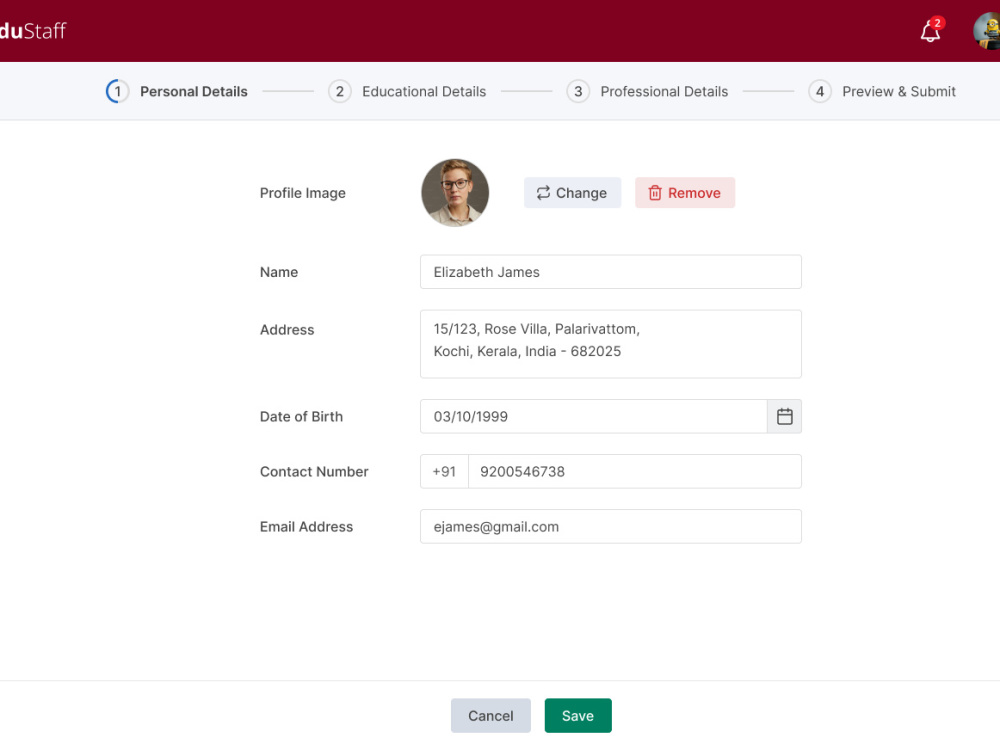Change the profile image
The height and width of the screenshot is (750, 1000).
[x=572, y=193]
